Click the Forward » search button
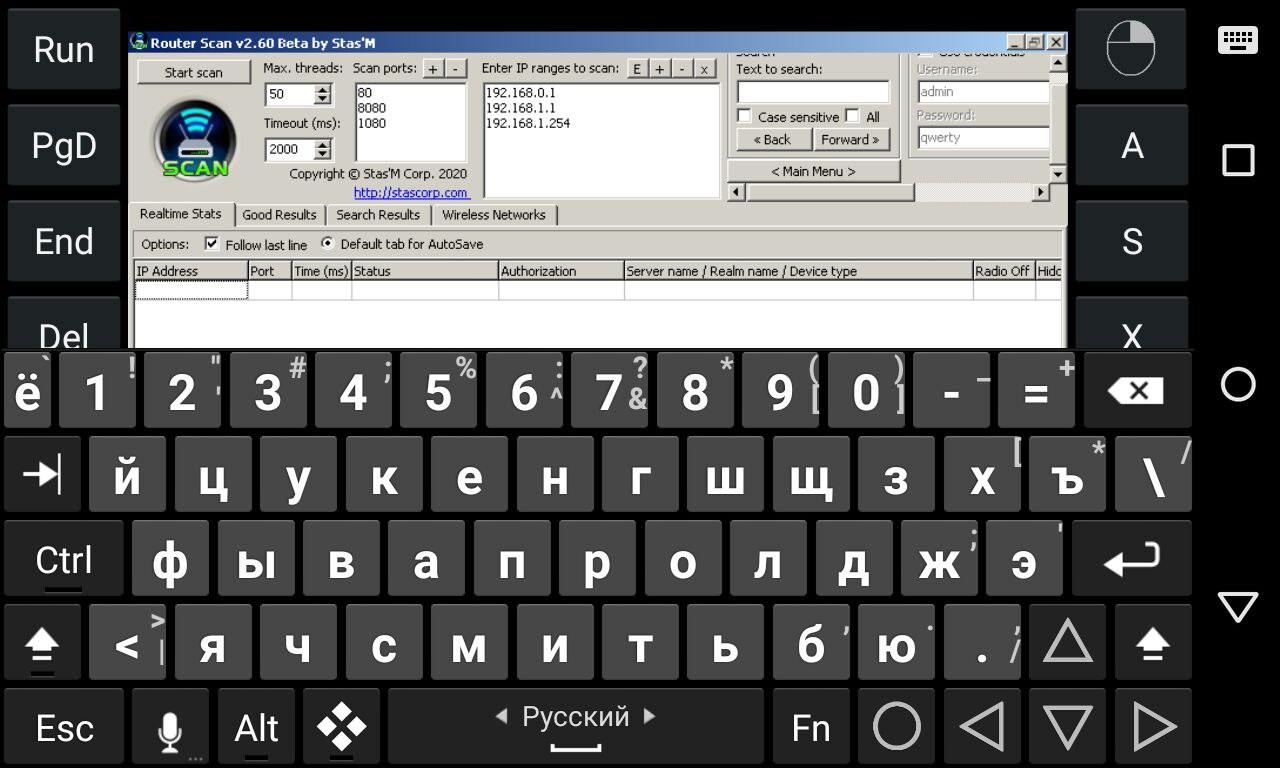This screenshot has width=1280, height=768. click(x=850, y=140)
